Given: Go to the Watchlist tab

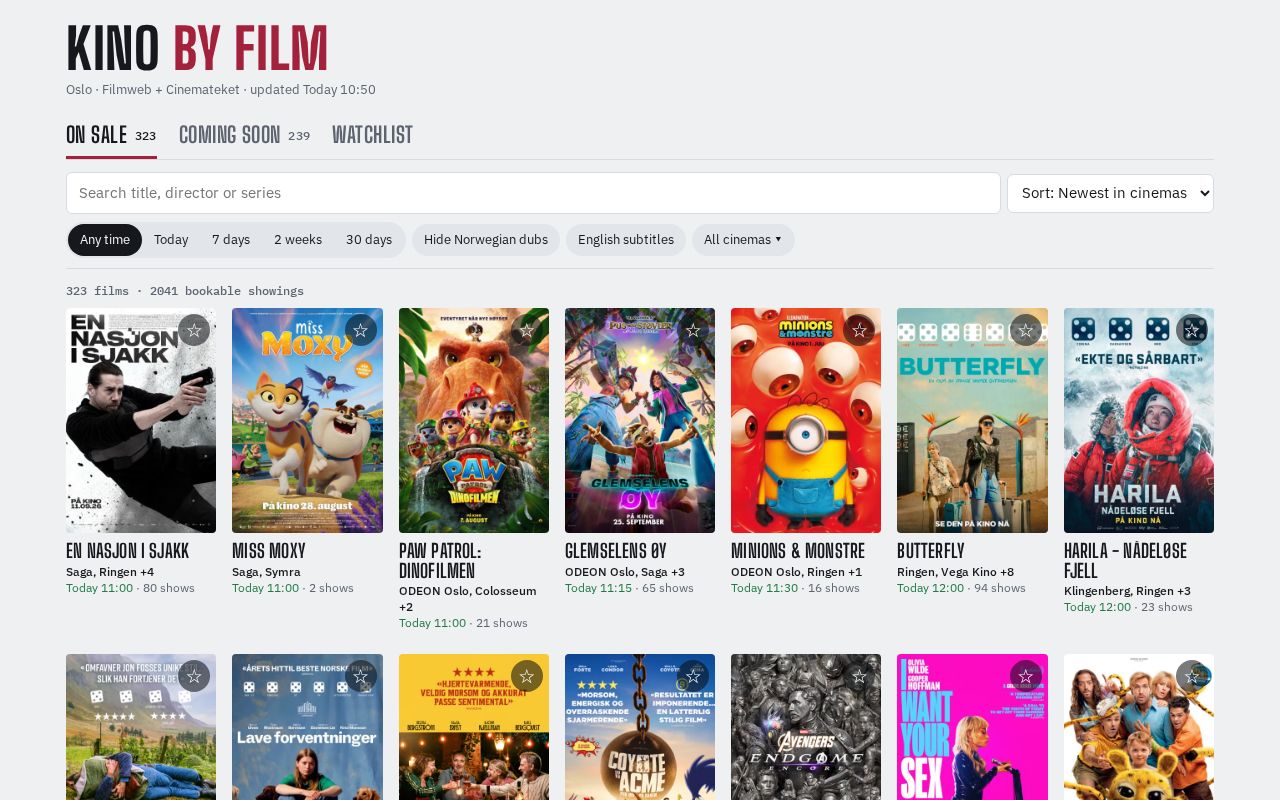Looking at the screenshot, I should [372, 135].
